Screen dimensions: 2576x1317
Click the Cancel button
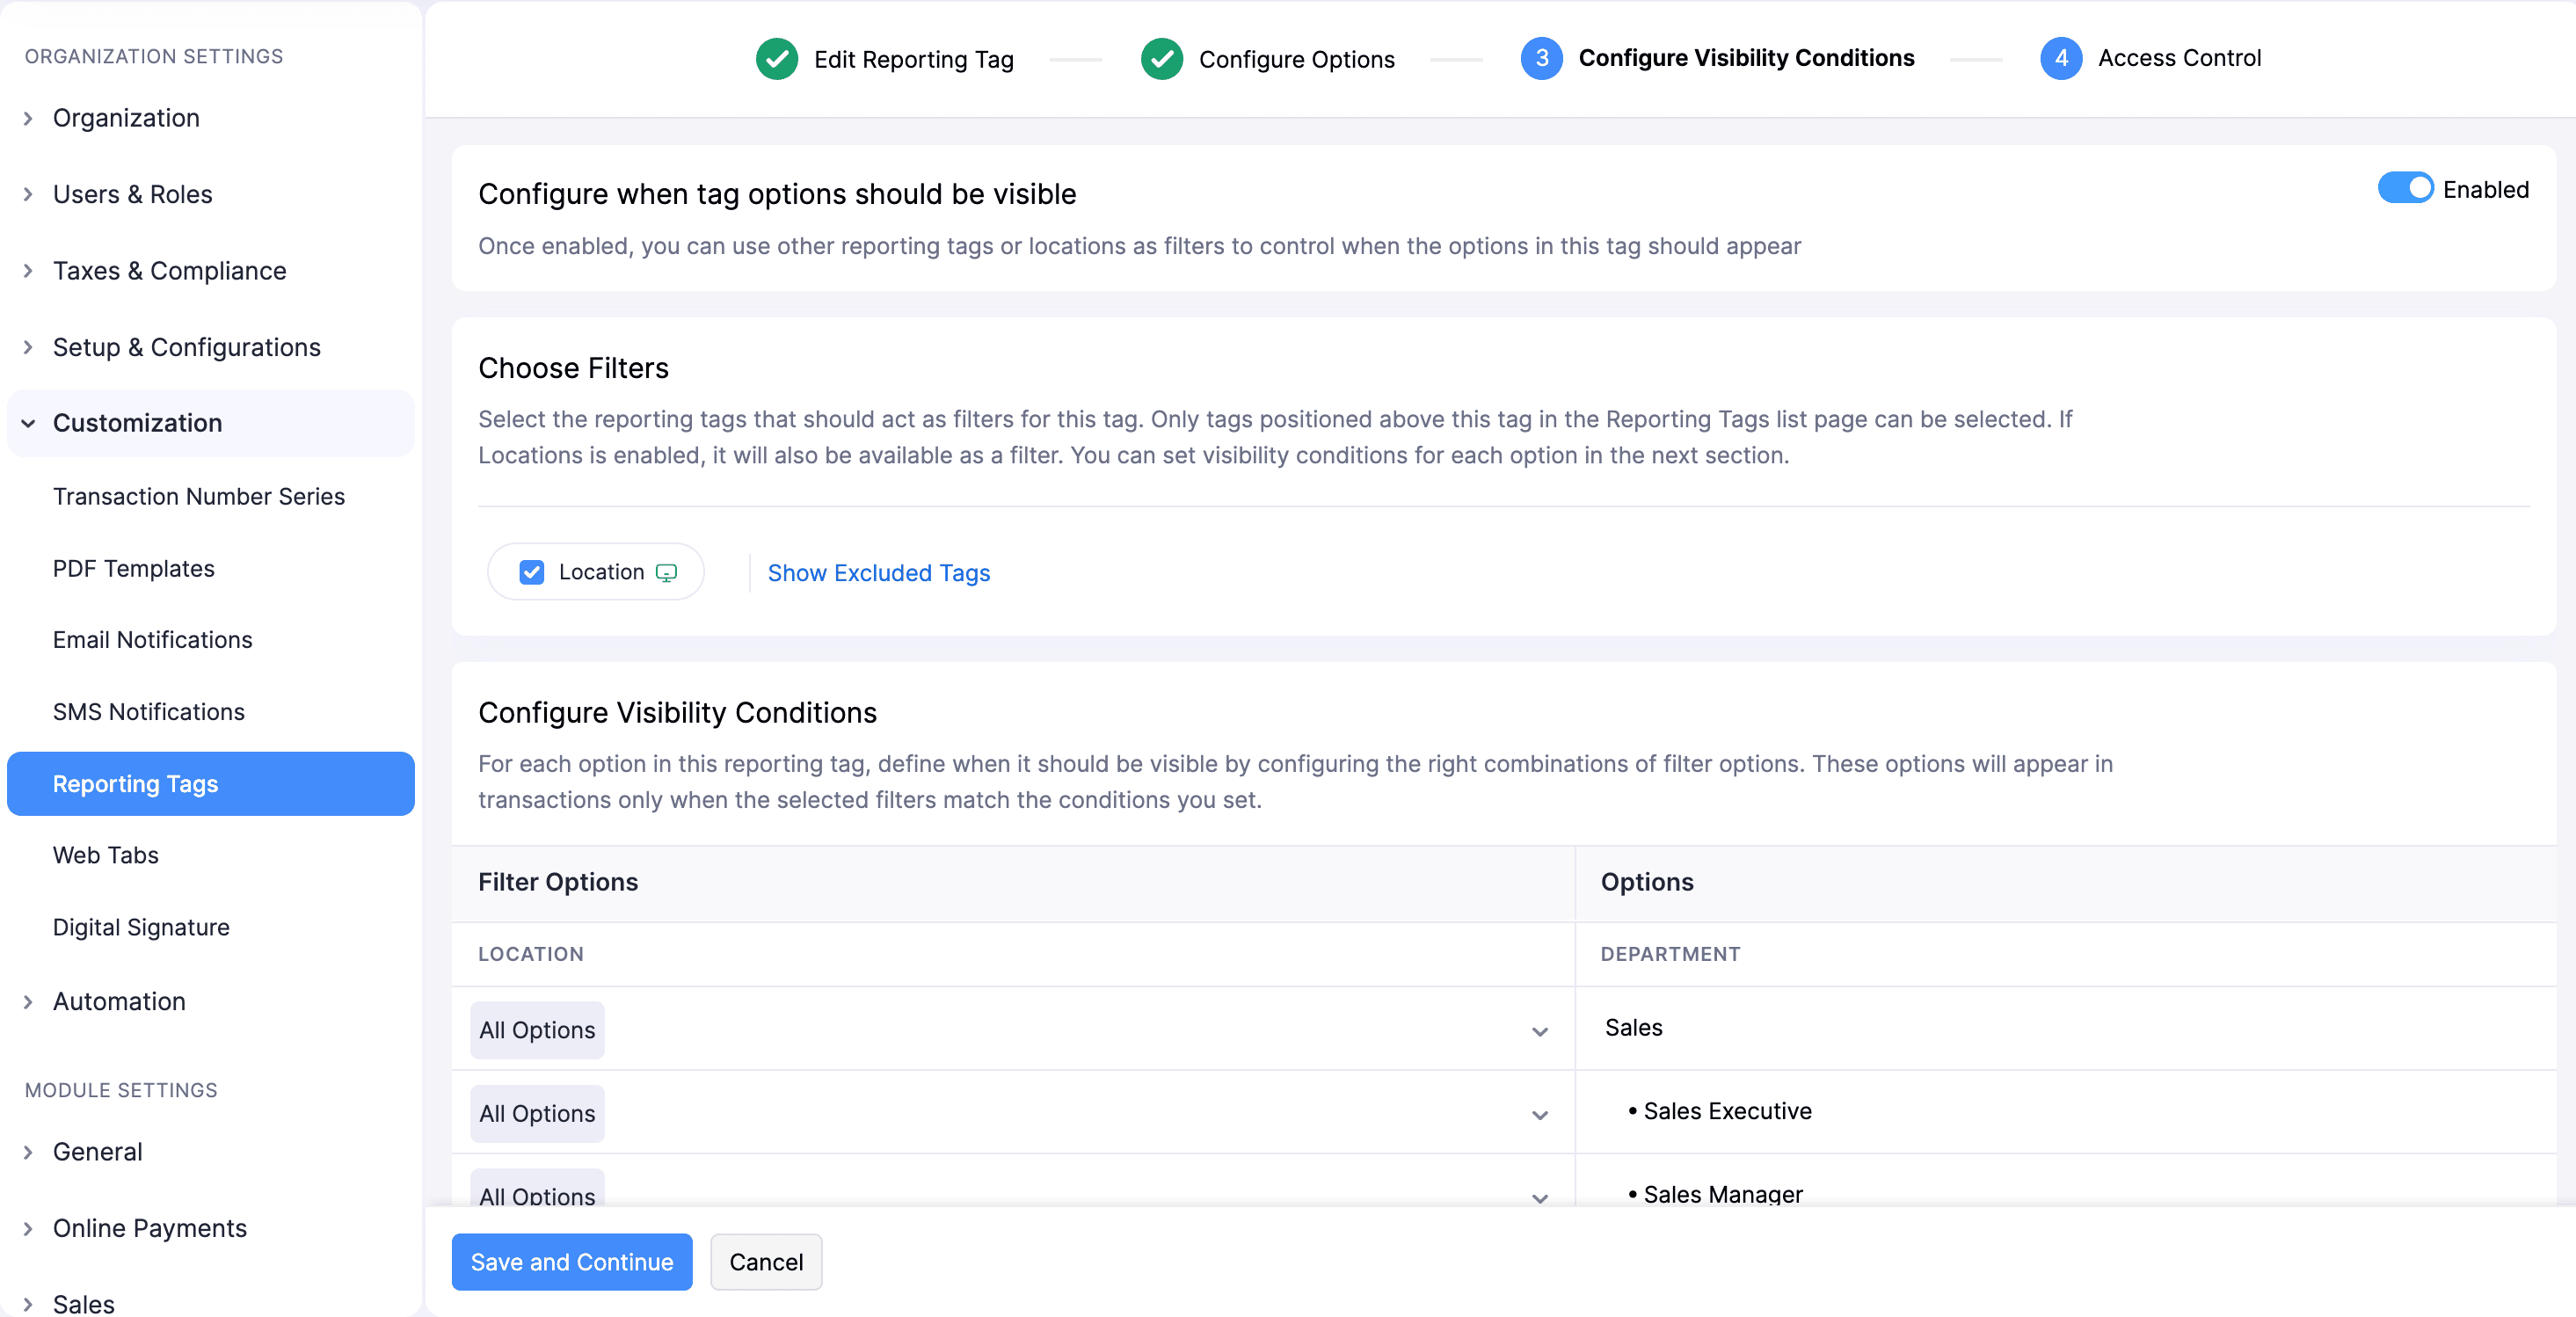(765, 1261)
